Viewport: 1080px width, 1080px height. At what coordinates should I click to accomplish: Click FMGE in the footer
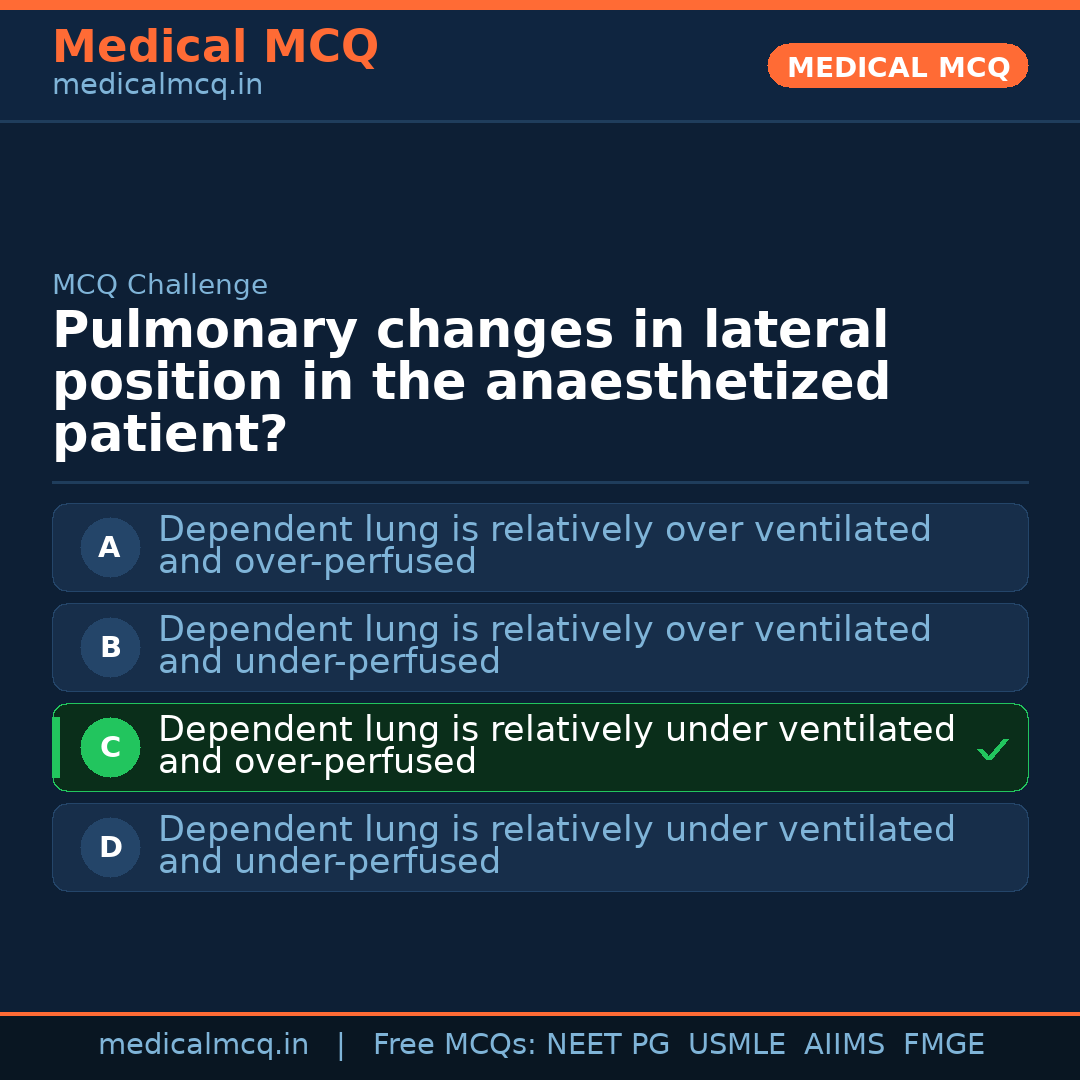coord(943,1045)
